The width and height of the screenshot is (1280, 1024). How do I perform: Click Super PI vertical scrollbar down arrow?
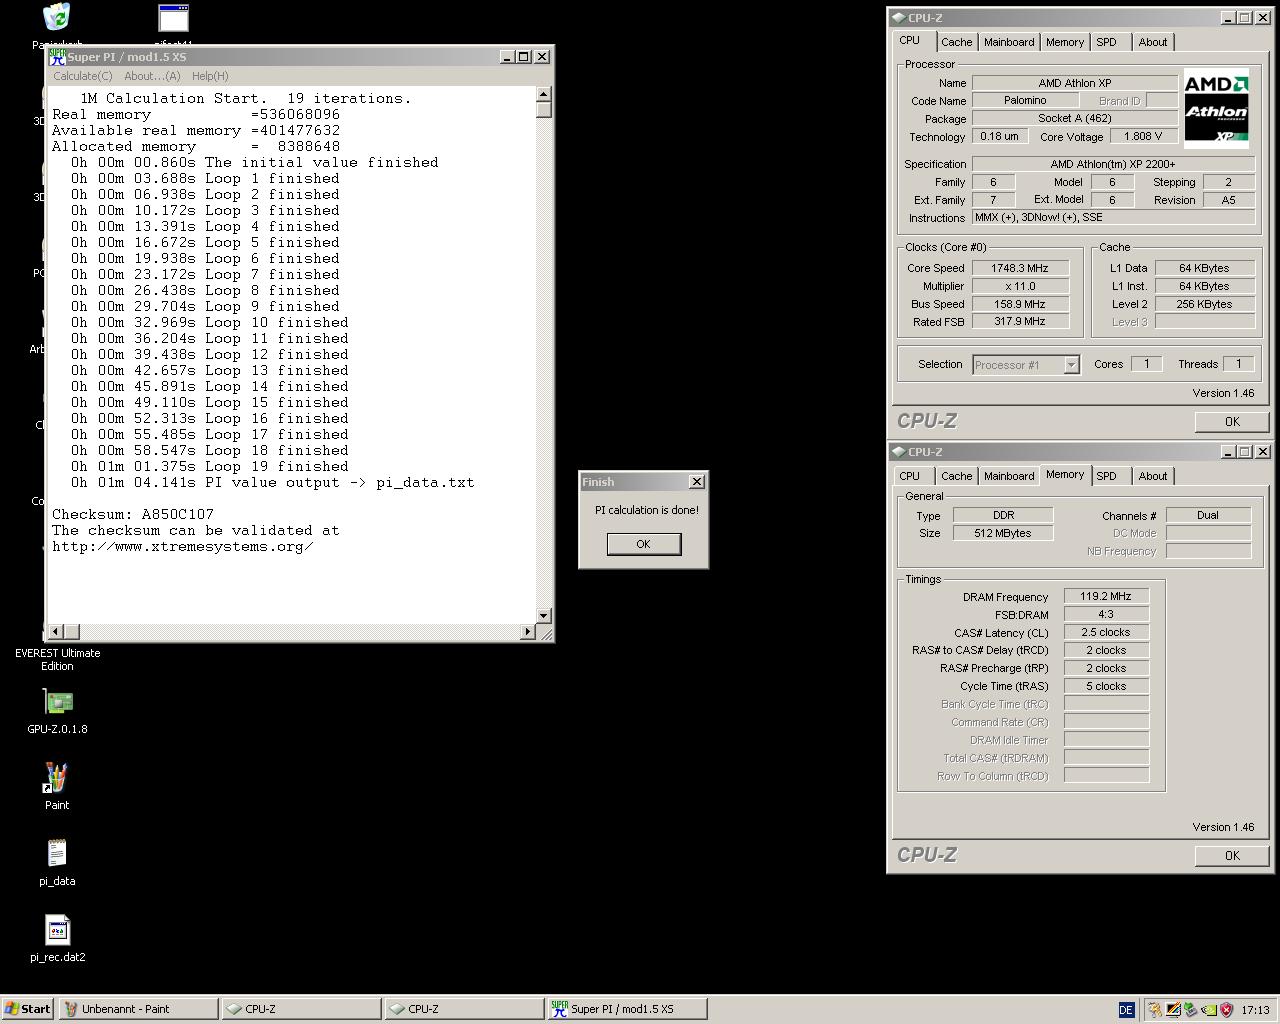click(x=544, y=616)
